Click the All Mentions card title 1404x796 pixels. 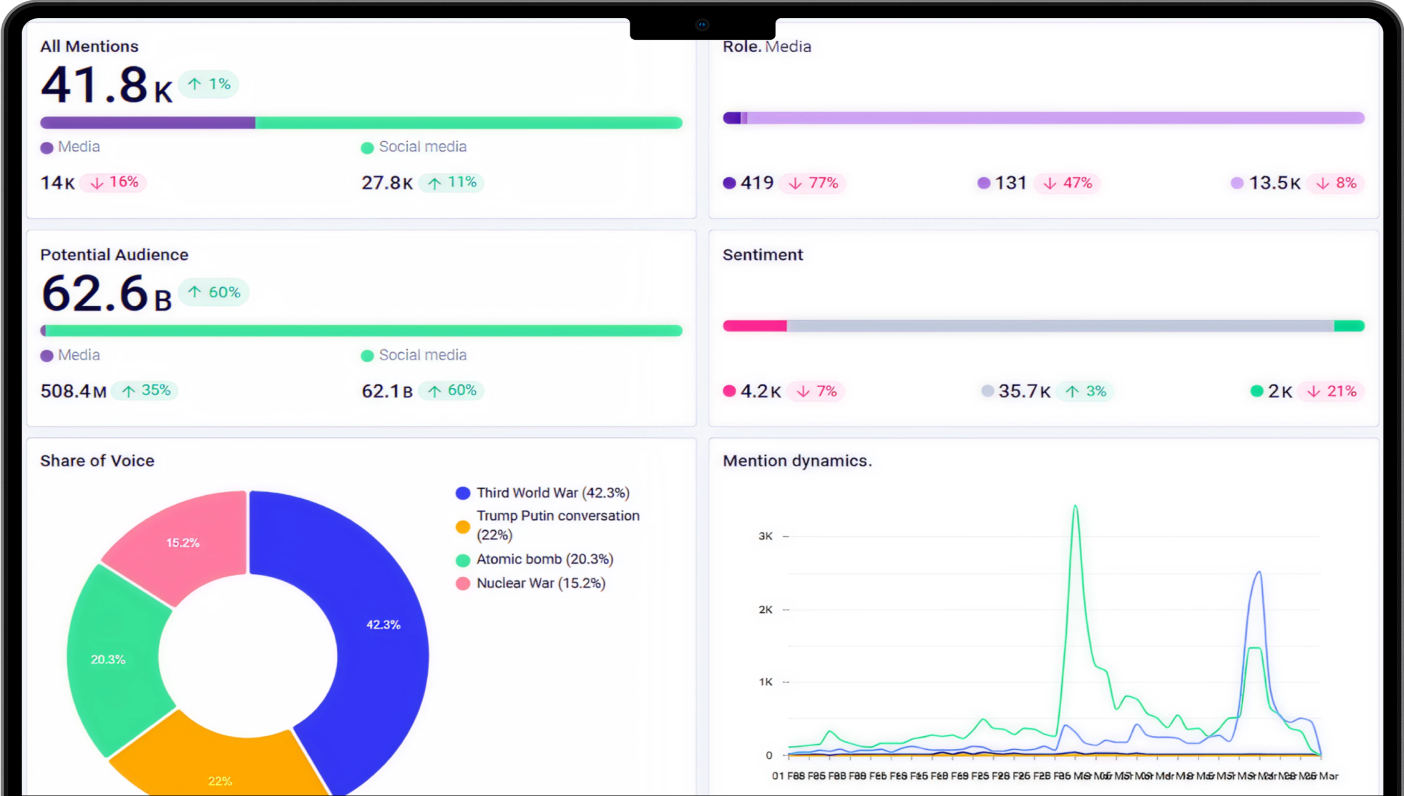(89, 46)
